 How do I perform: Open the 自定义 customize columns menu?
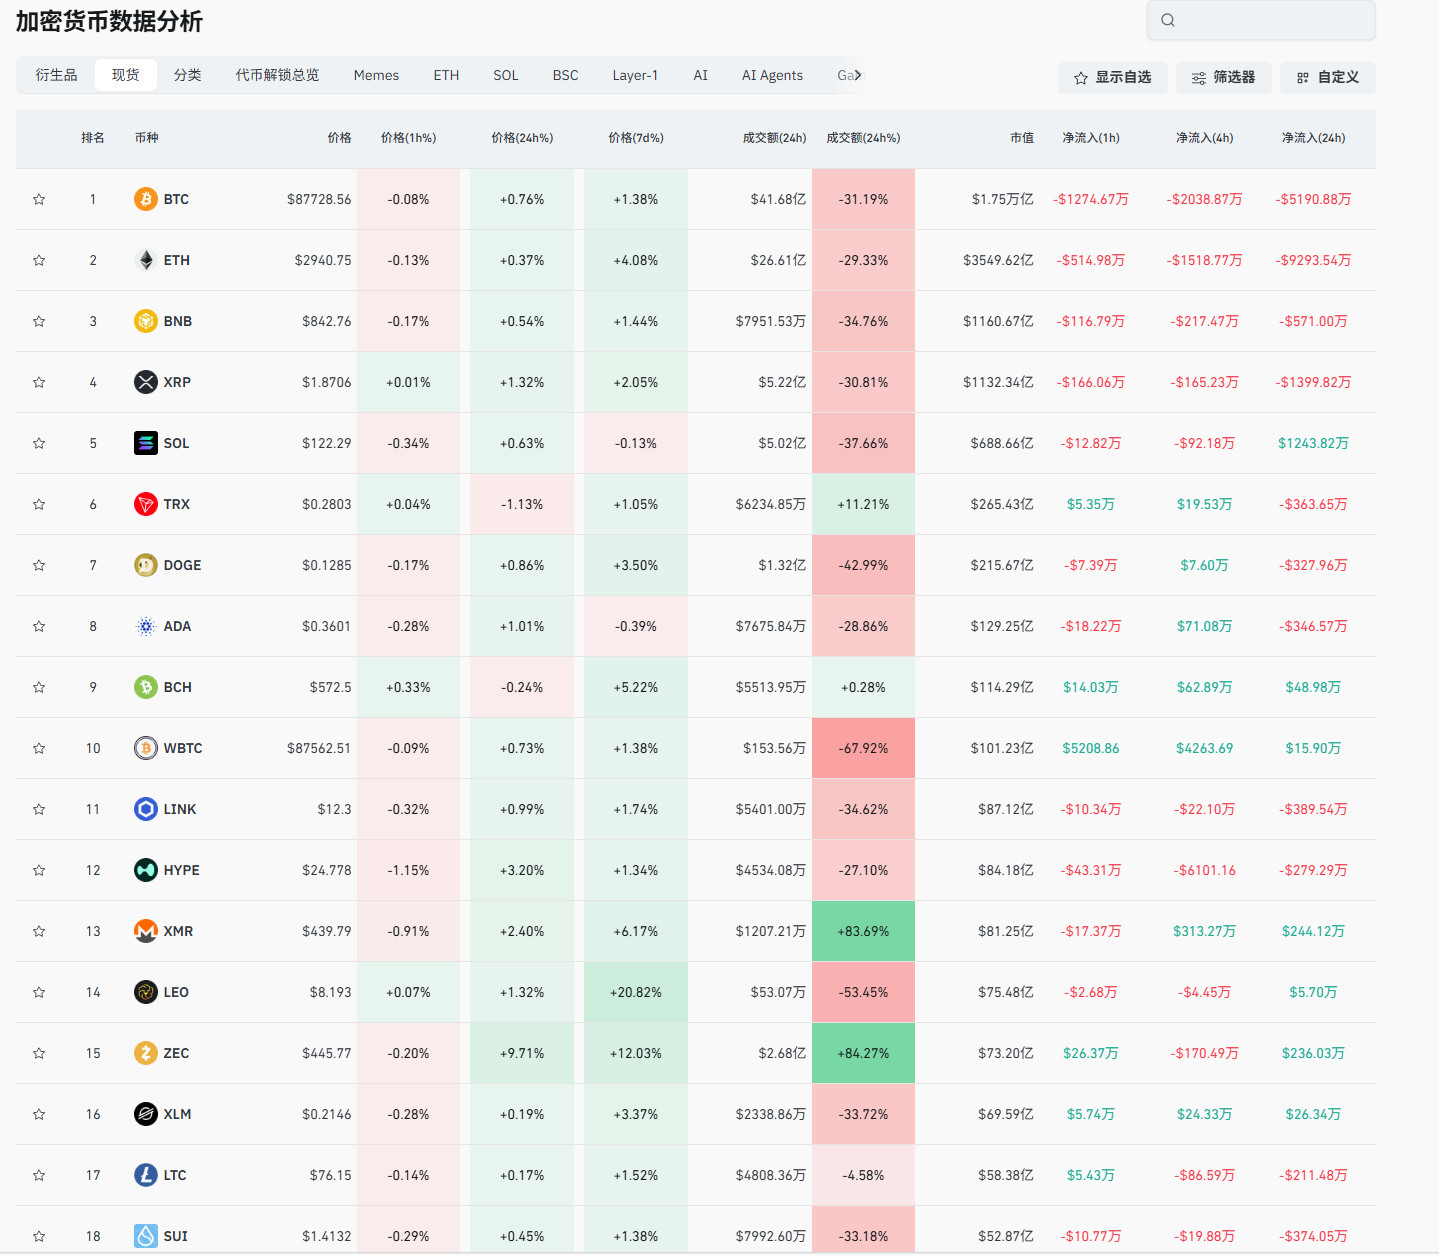(1327, 77)
